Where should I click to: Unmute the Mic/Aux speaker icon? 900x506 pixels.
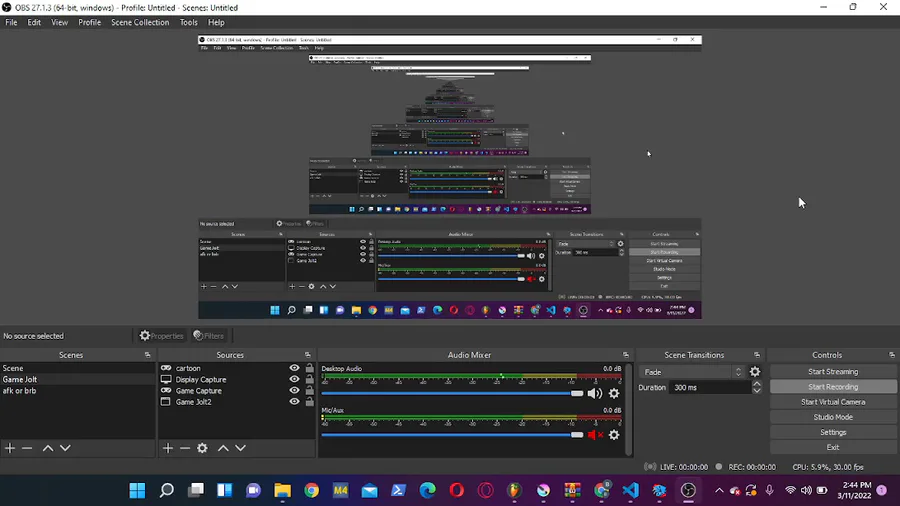coord(595,435)
